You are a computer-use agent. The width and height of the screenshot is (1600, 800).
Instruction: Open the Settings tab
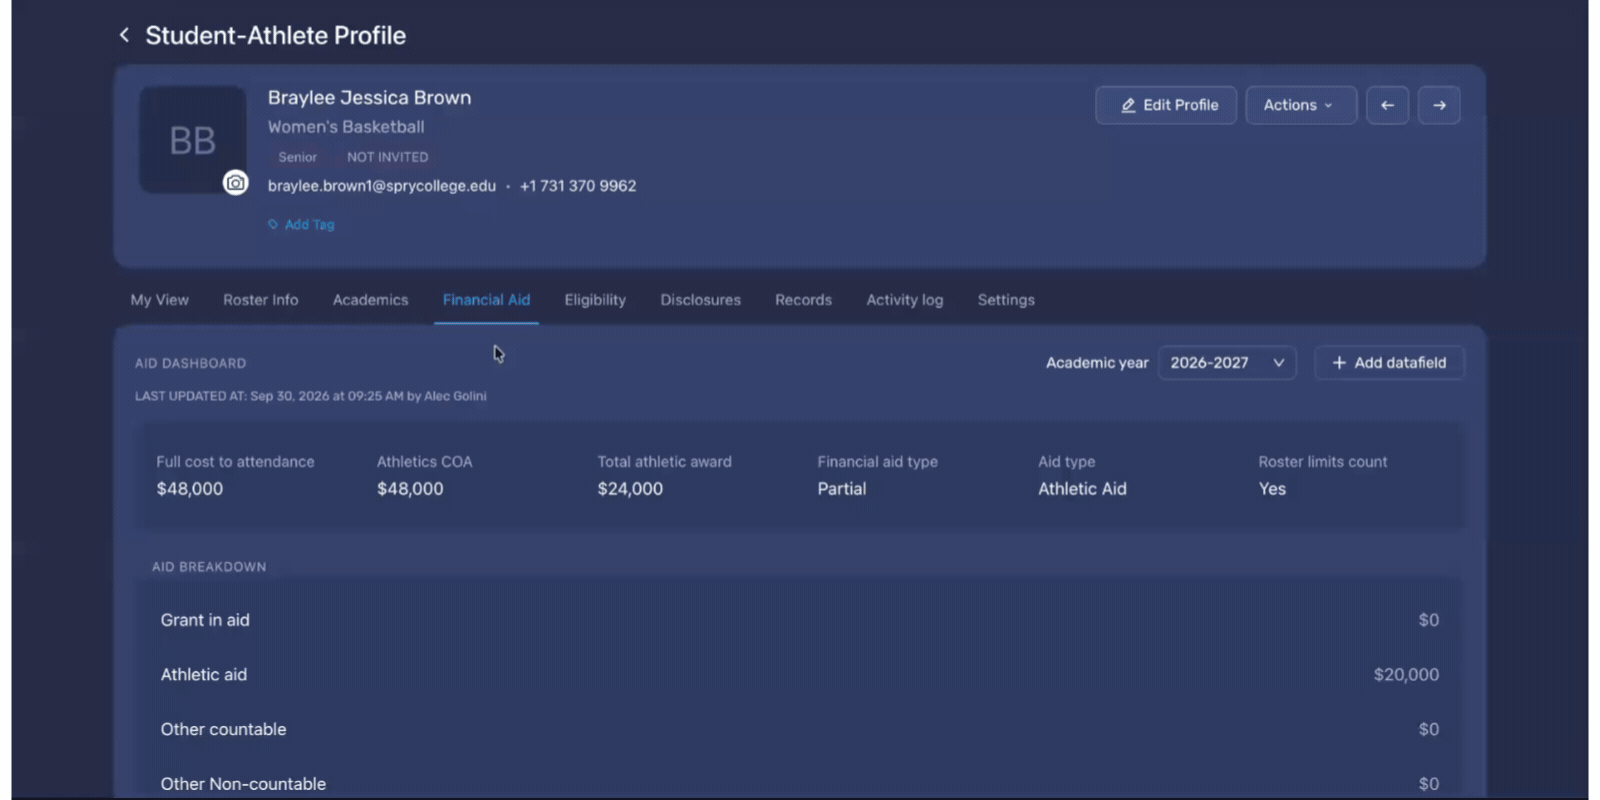(x=1006, y=300)
